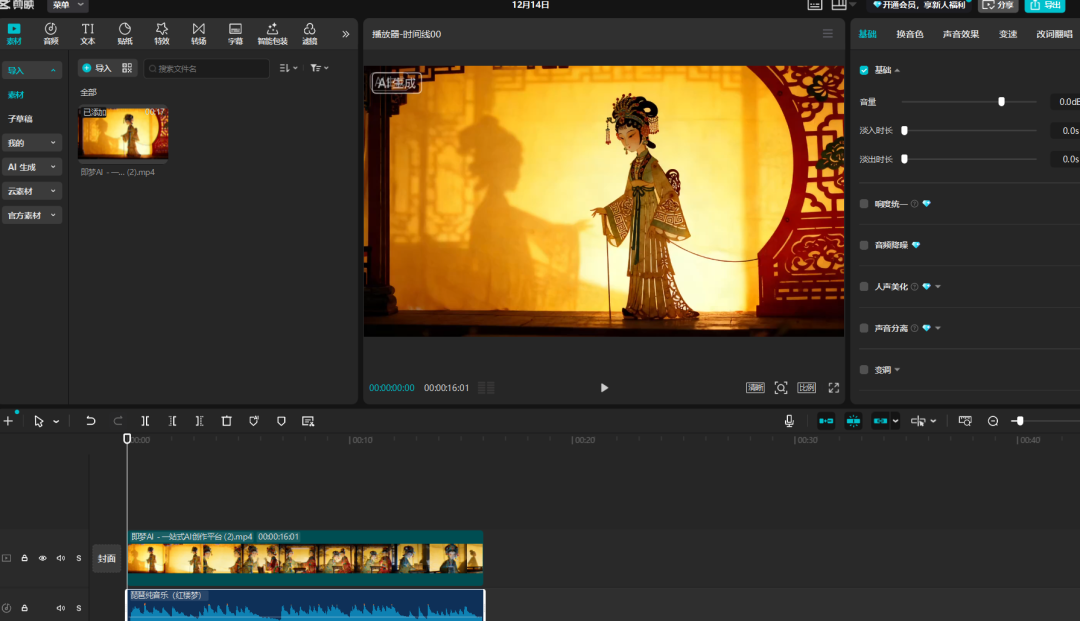
Task: Click the delete trash icon in timeline toolbar
Action: [x=226, y=421]
